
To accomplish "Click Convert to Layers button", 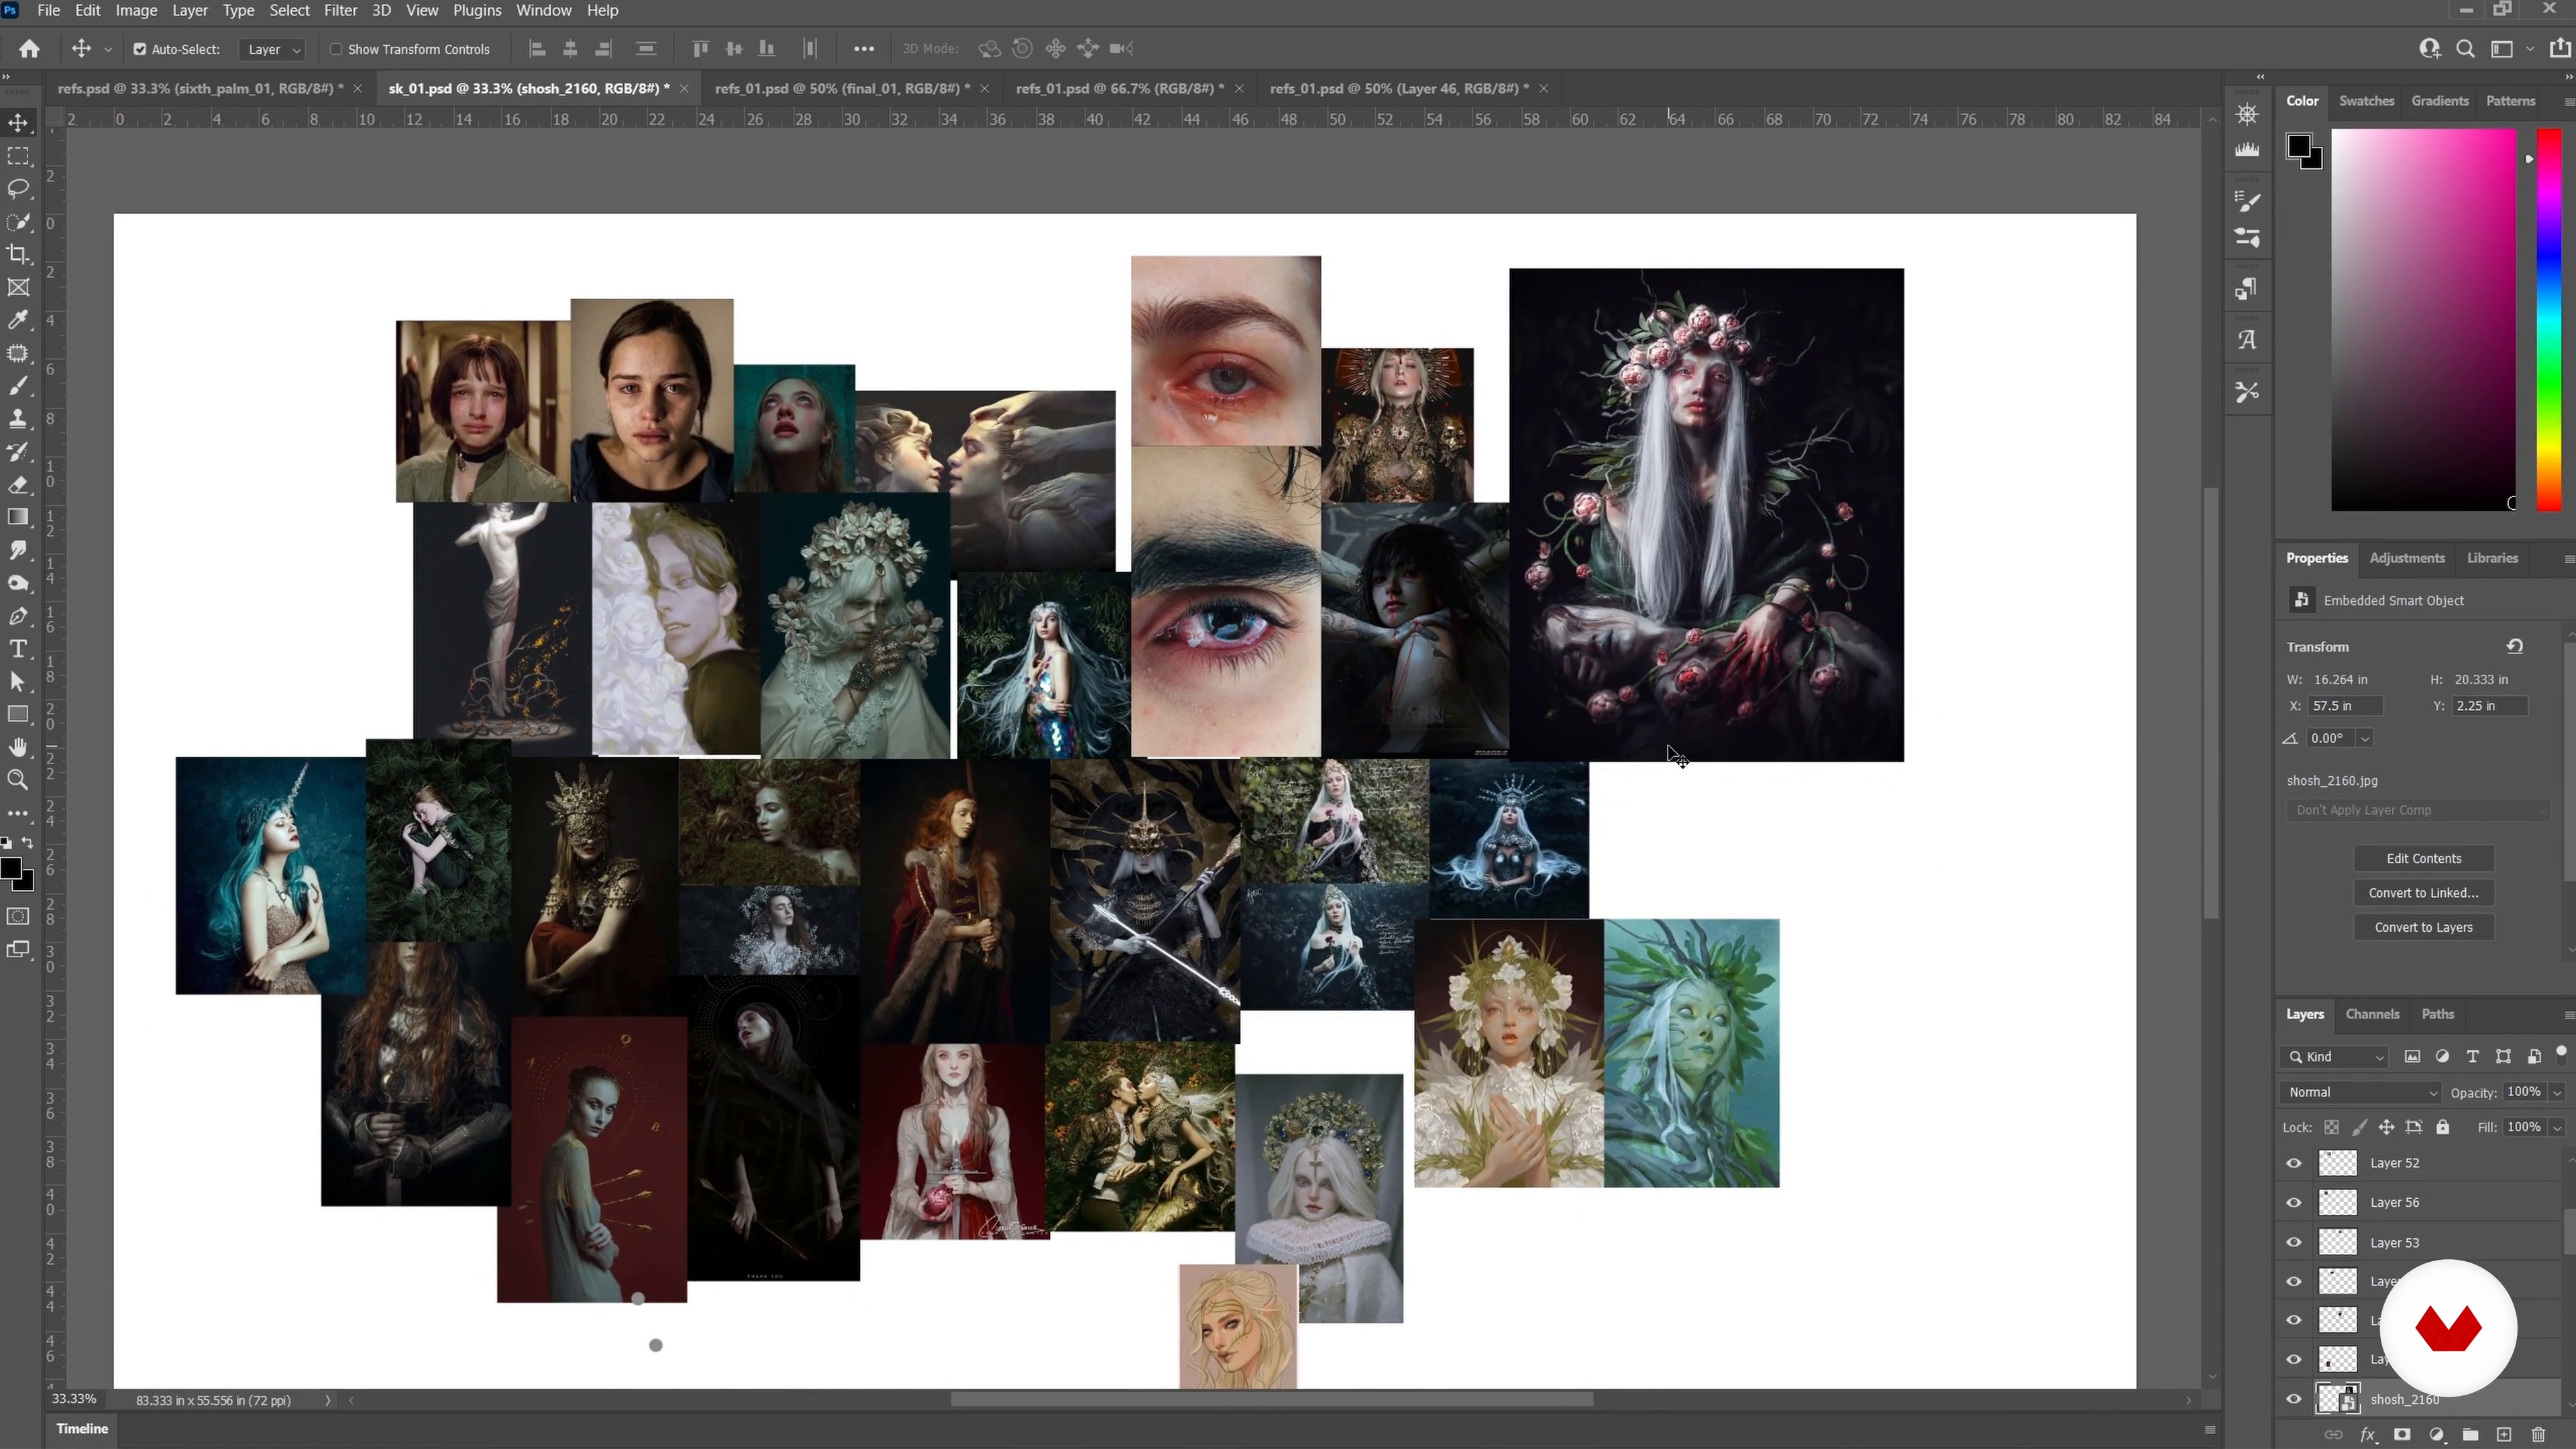I will click(x=2424, y=927).
